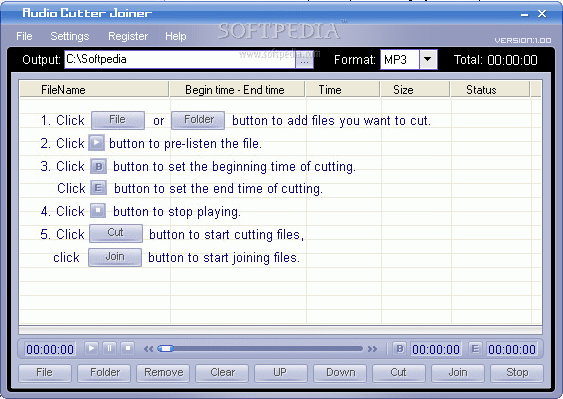
Task: Move item with the Down button
Action: pyautogui.click(x=340, y=373)
